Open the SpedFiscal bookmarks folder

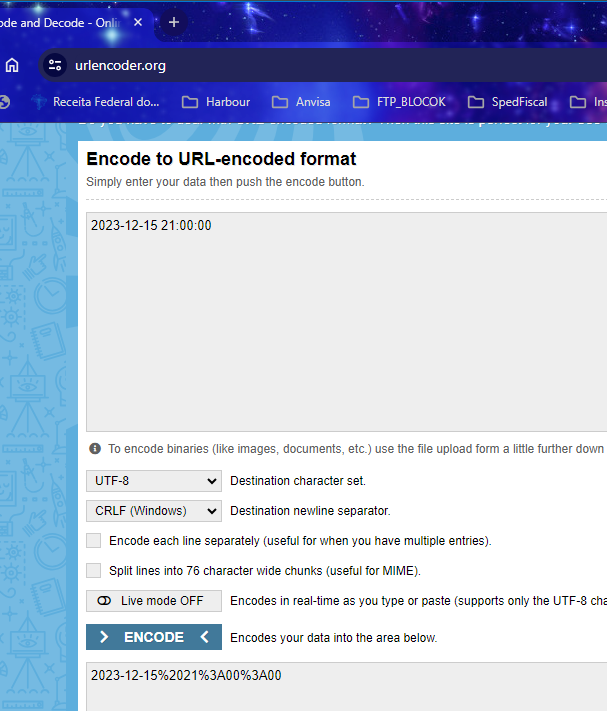[508, 102]
